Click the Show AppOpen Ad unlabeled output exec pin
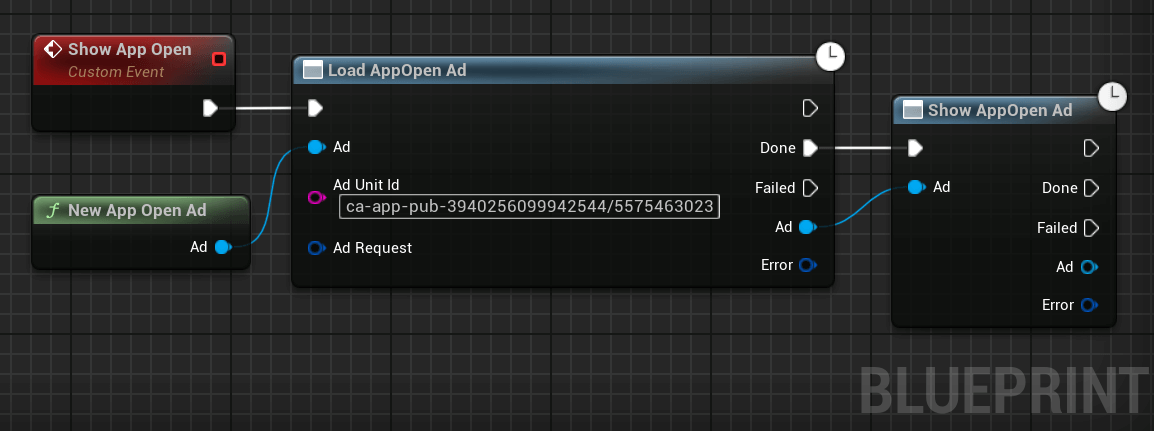The width and height of the screenshot is (1154, 431). point(1091,149)
